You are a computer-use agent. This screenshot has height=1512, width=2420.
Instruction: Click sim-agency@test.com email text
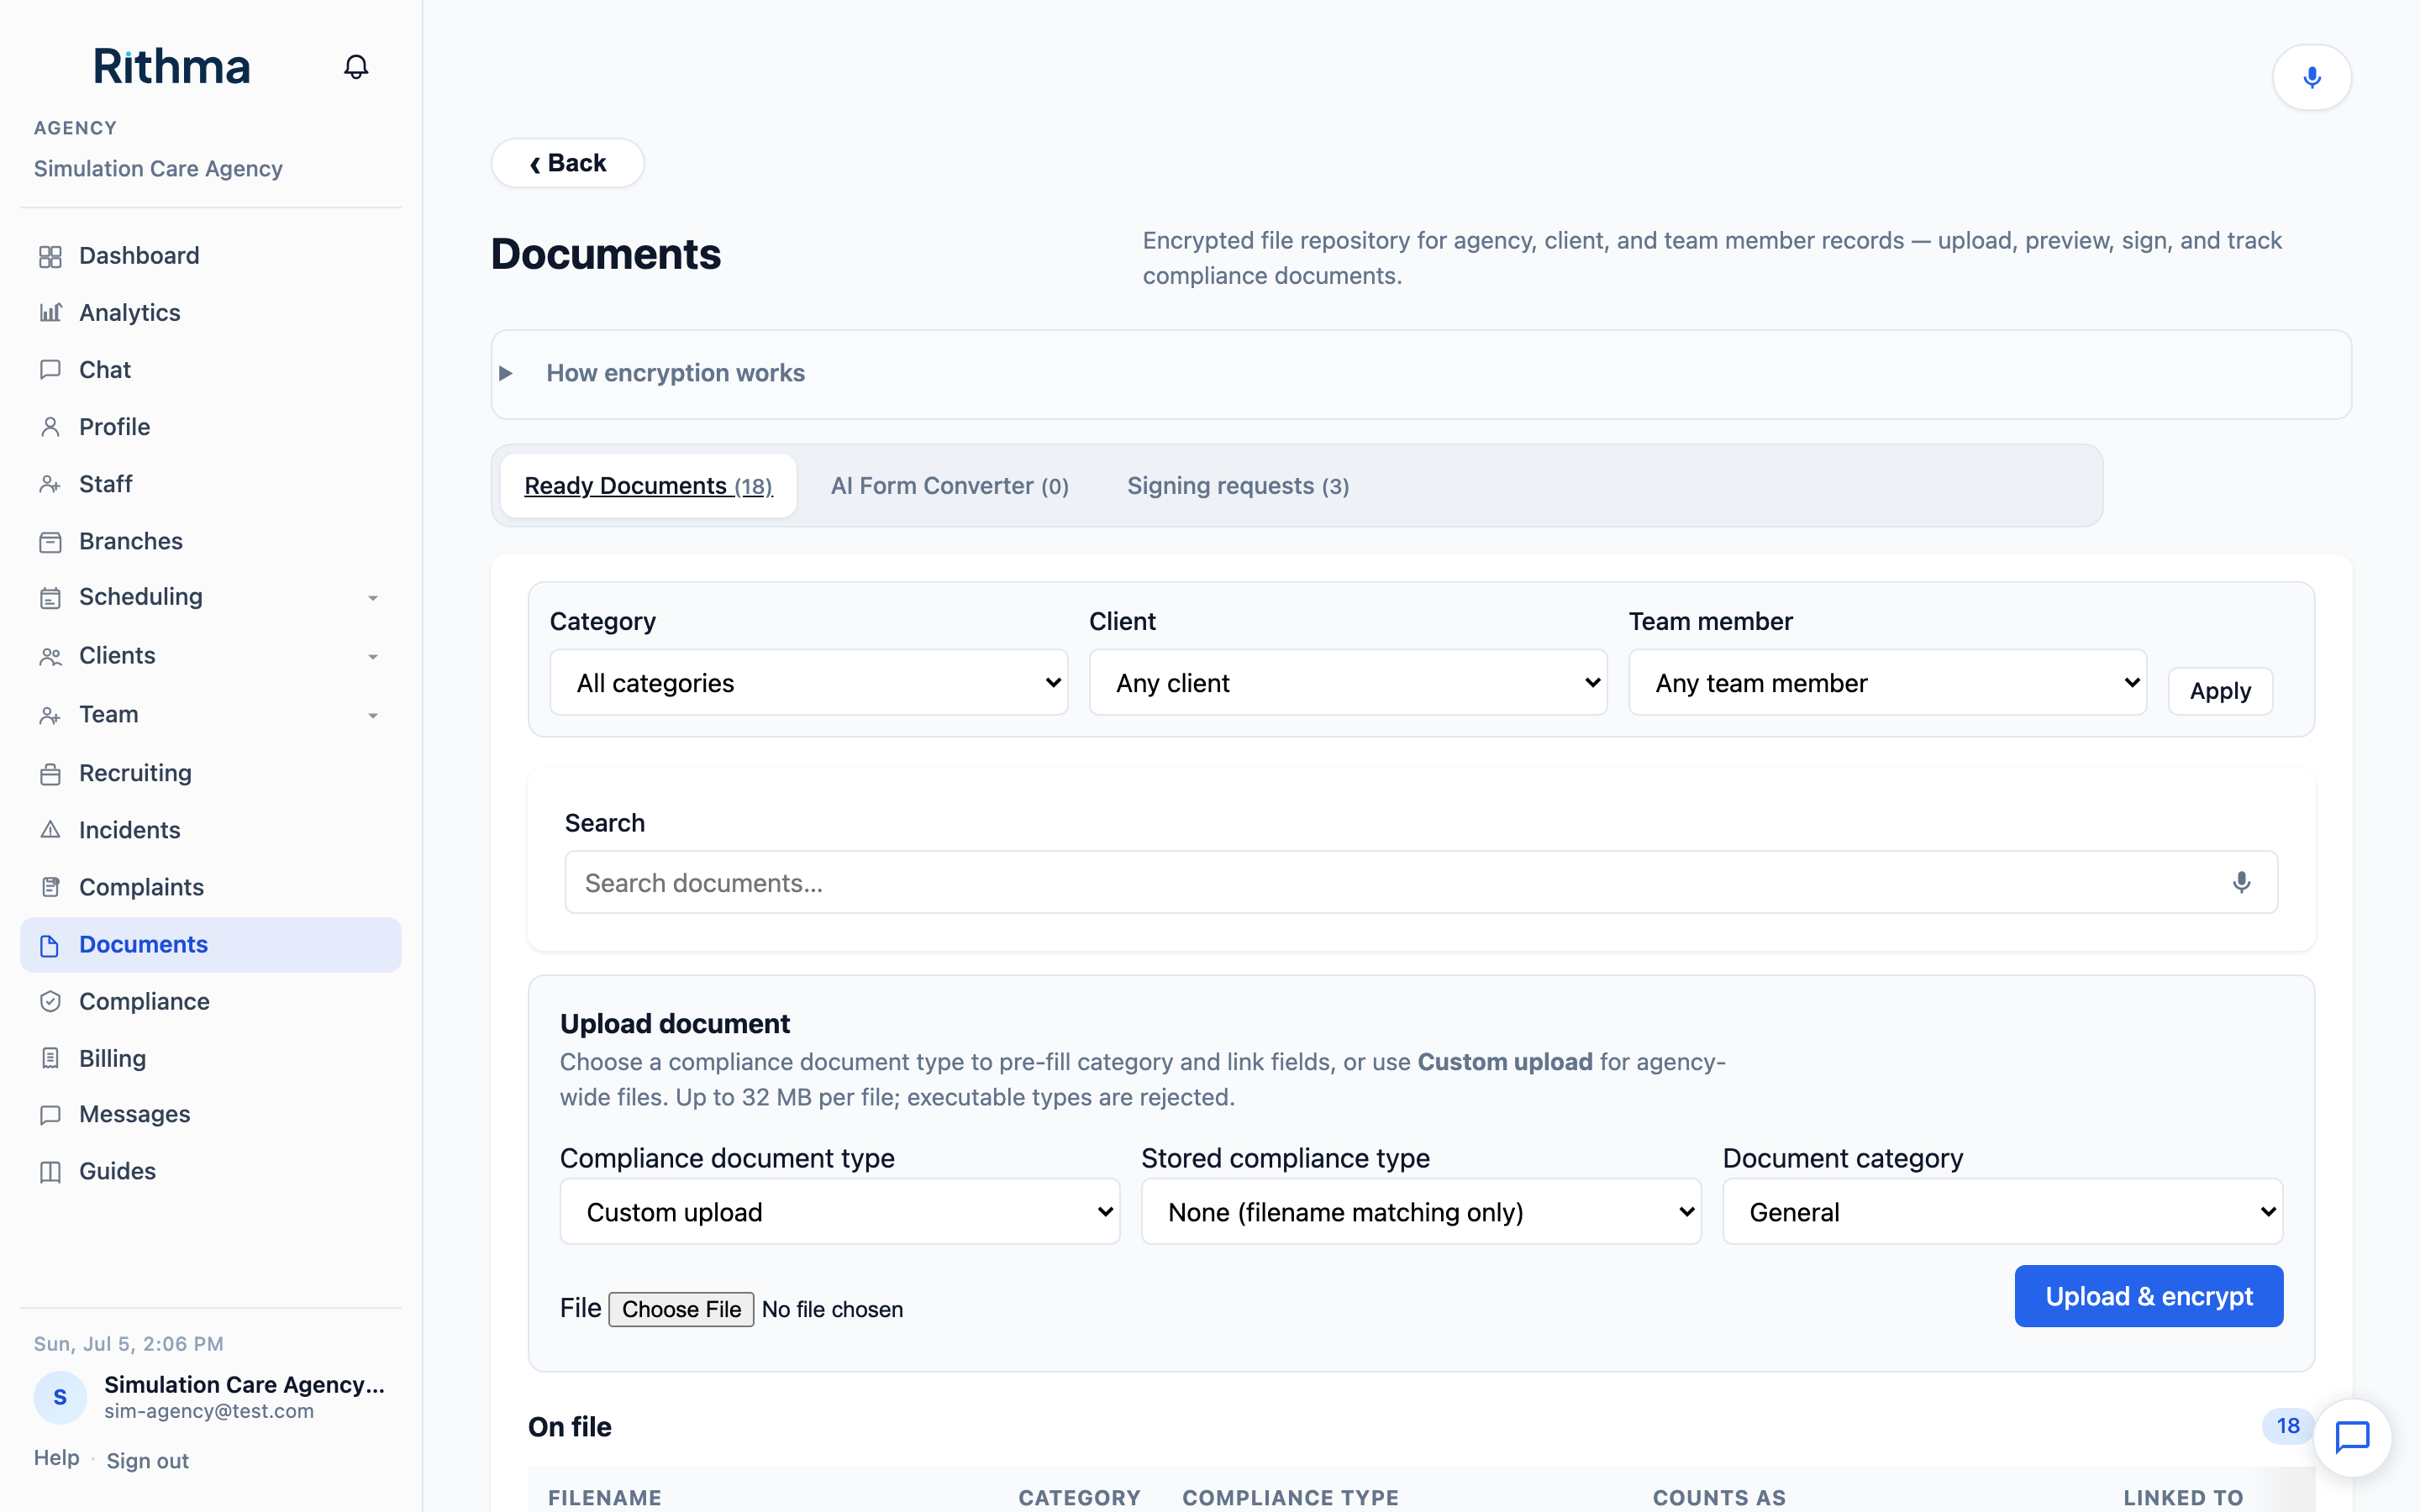pos(209,1411)
